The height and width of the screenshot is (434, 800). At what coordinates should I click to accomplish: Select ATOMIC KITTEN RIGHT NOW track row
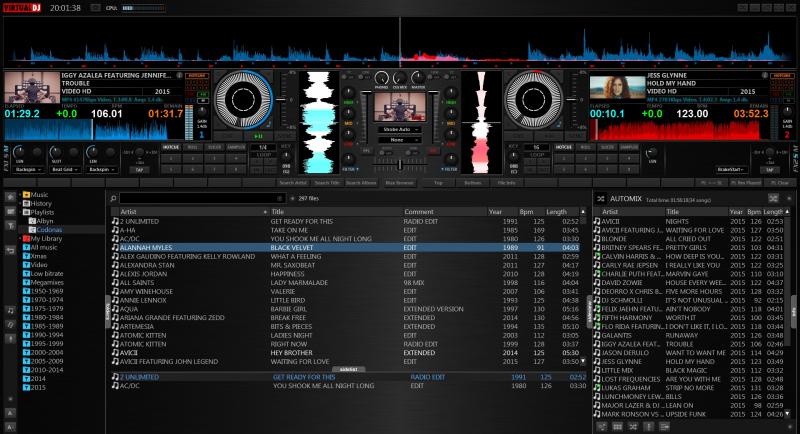345,344
